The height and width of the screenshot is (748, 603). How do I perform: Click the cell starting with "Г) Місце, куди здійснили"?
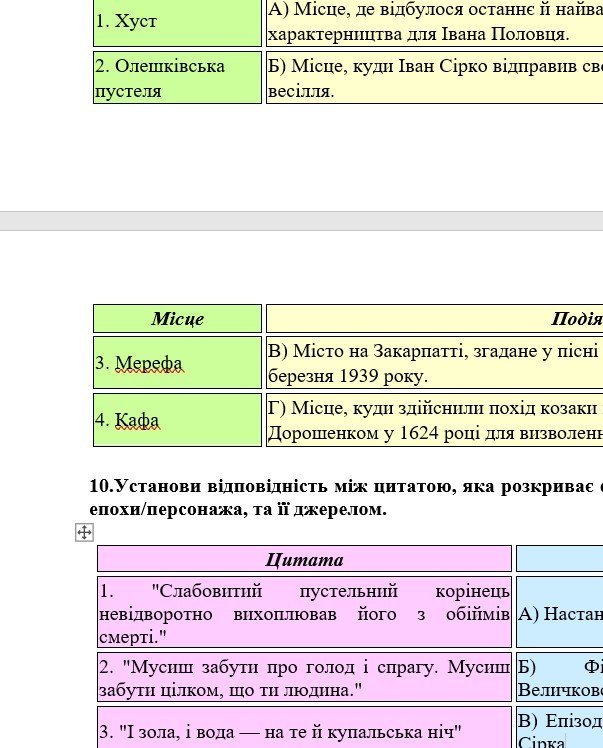pyautogui.click(x=433, y=420)
